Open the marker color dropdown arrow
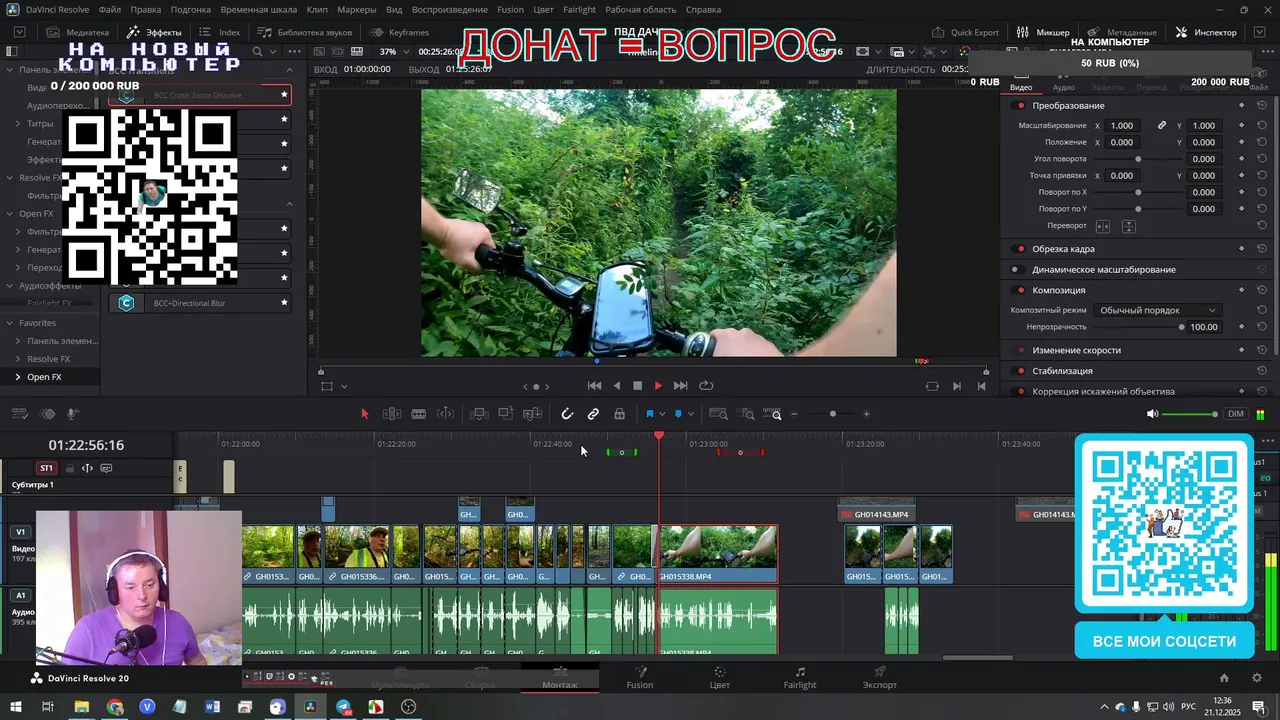1280x720 pixels. tap(690, 414)
